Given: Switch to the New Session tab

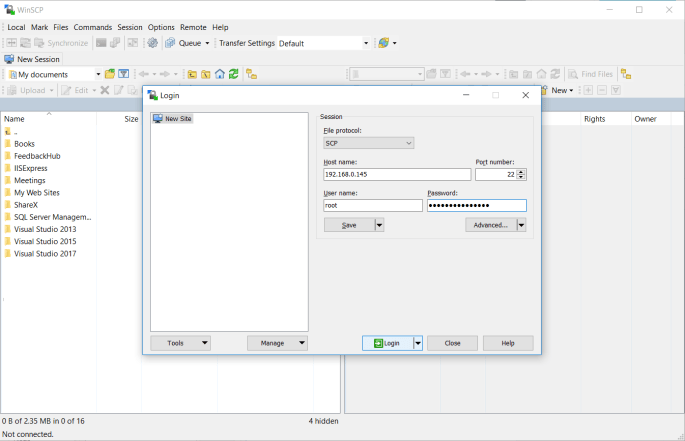Looking at the screenshot, I should coord(32,59).
